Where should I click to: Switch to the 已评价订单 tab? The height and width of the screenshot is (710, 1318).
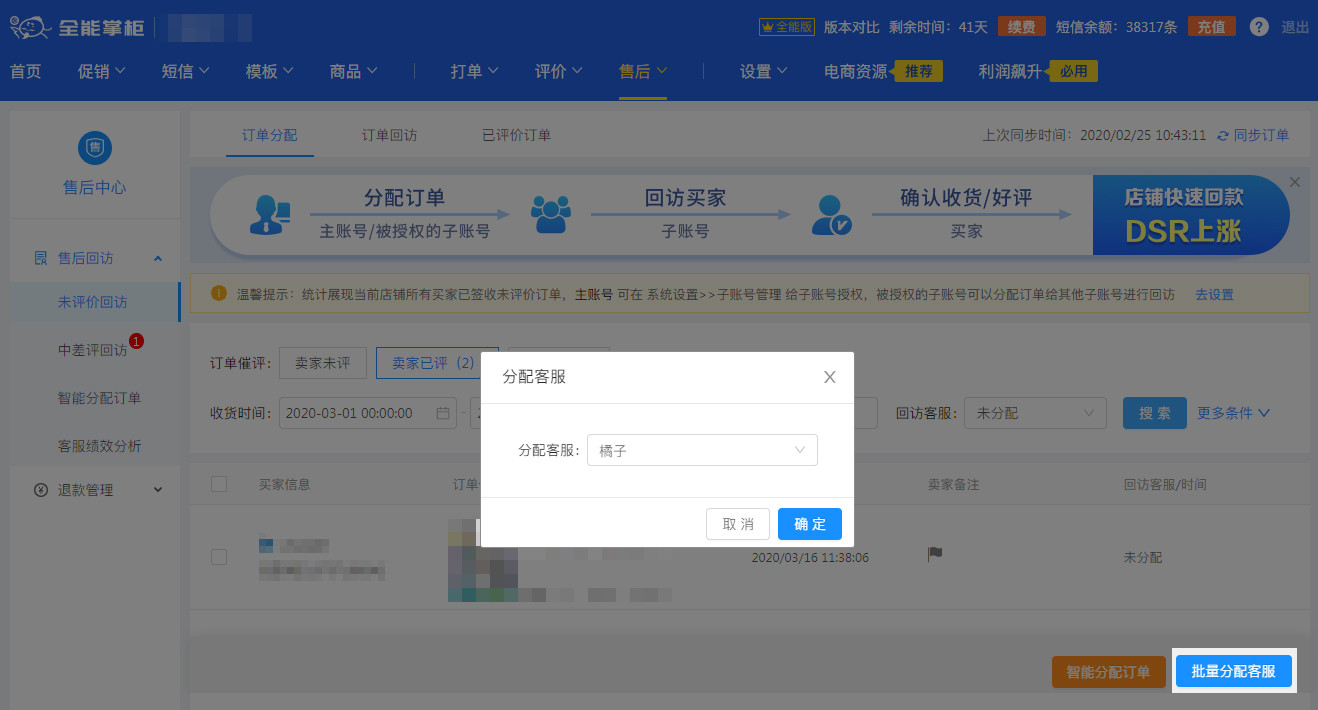(516, 135)
